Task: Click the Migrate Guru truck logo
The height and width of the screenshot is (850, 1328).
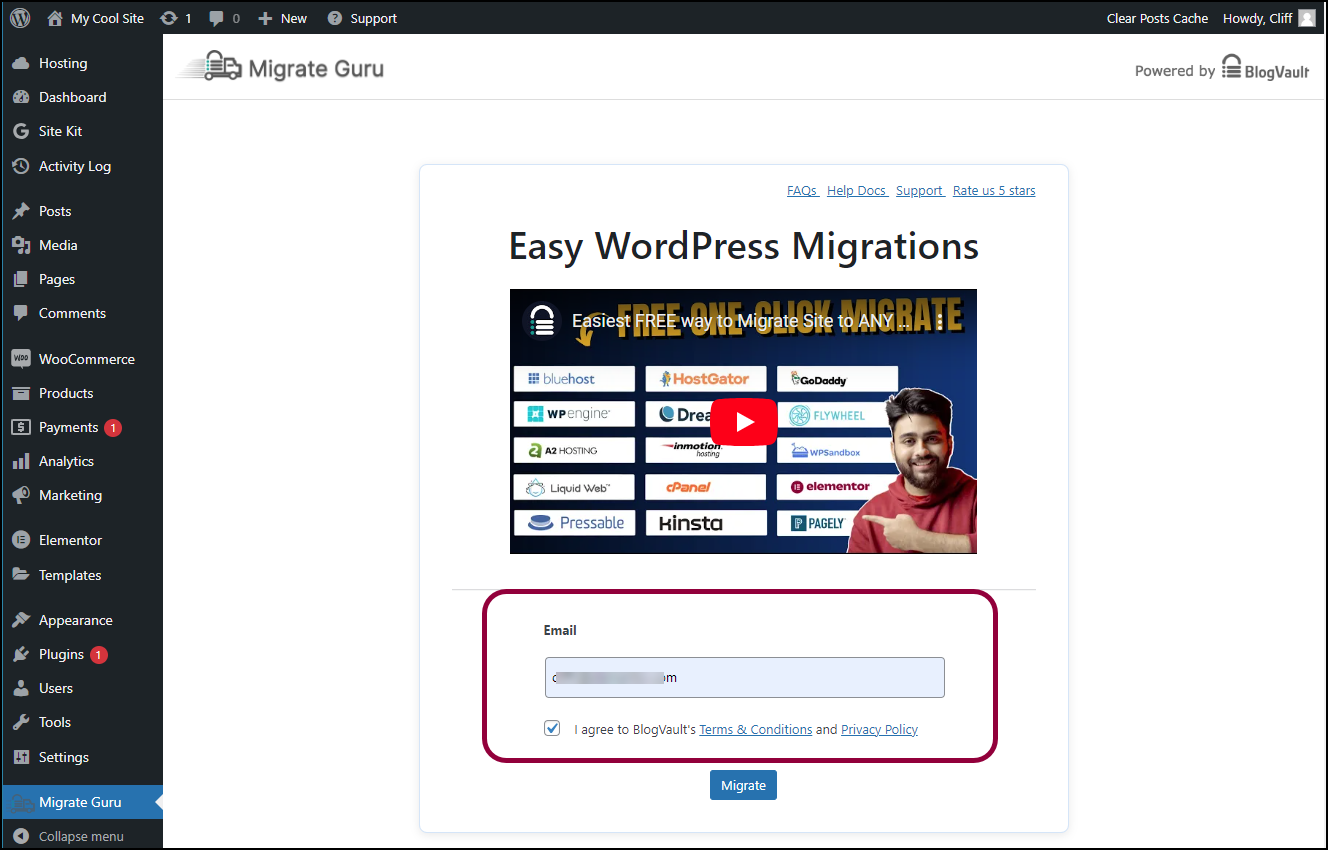Action: point(211,68)
